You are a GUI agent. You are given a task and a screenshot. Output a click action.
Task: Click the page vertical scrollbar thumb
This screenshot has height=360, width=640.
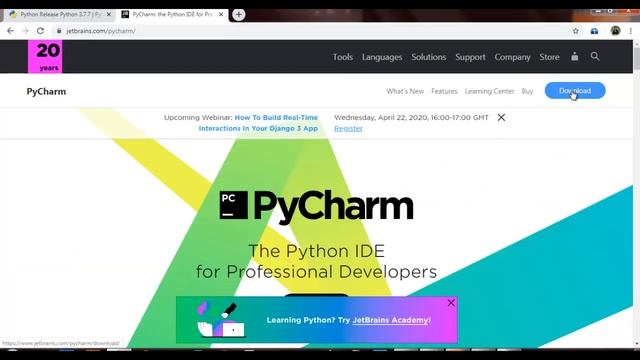[636, 58]
